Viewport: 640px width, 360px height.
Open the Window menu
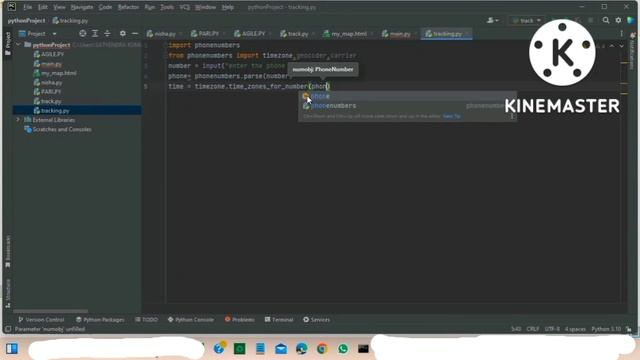[205, 7]
